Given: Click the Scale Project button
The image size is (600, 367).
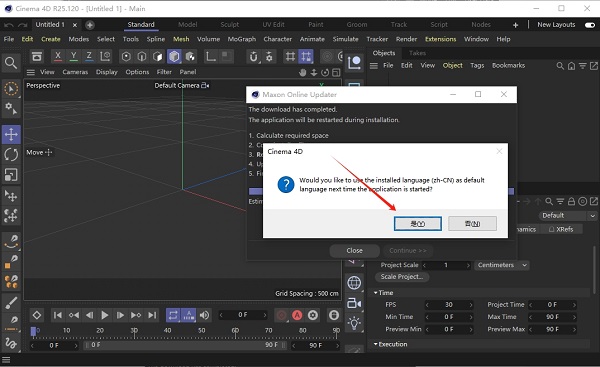Looking at the screenshot, I should coord(402,277).
